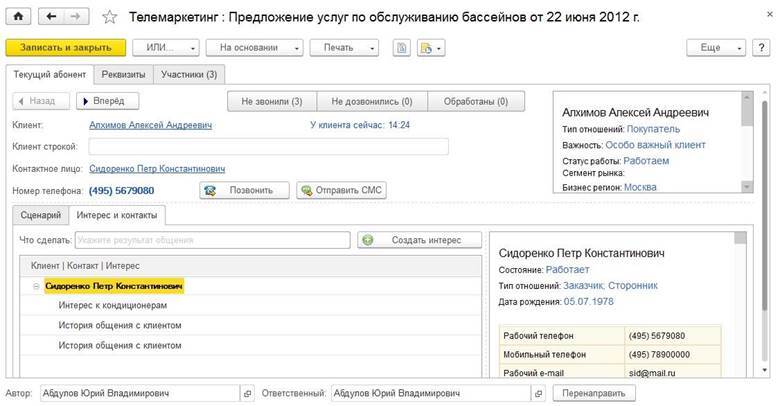This screenshot has height=406, width=780.
Task: Navigate back with the left arrow
Action: [x=51, y=16]
